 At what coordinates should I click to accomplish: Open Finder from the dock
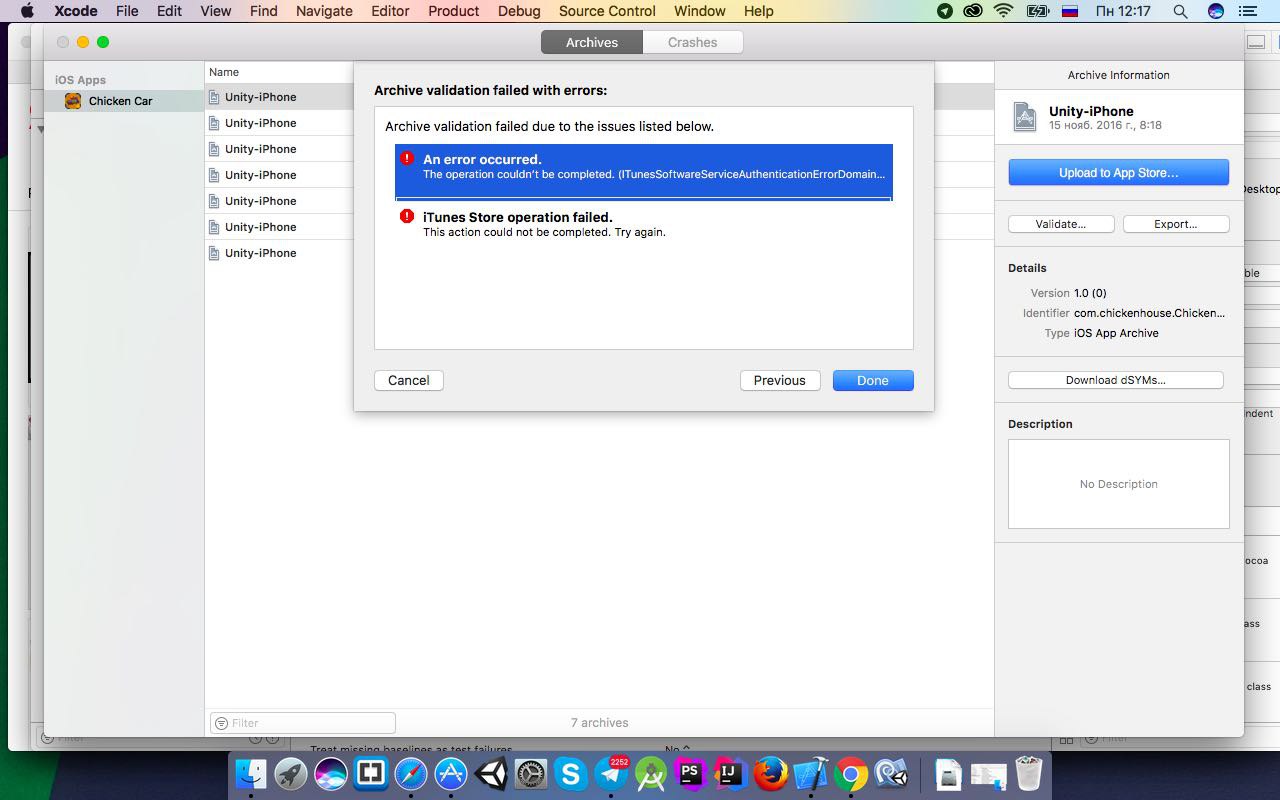pos(251,774)
